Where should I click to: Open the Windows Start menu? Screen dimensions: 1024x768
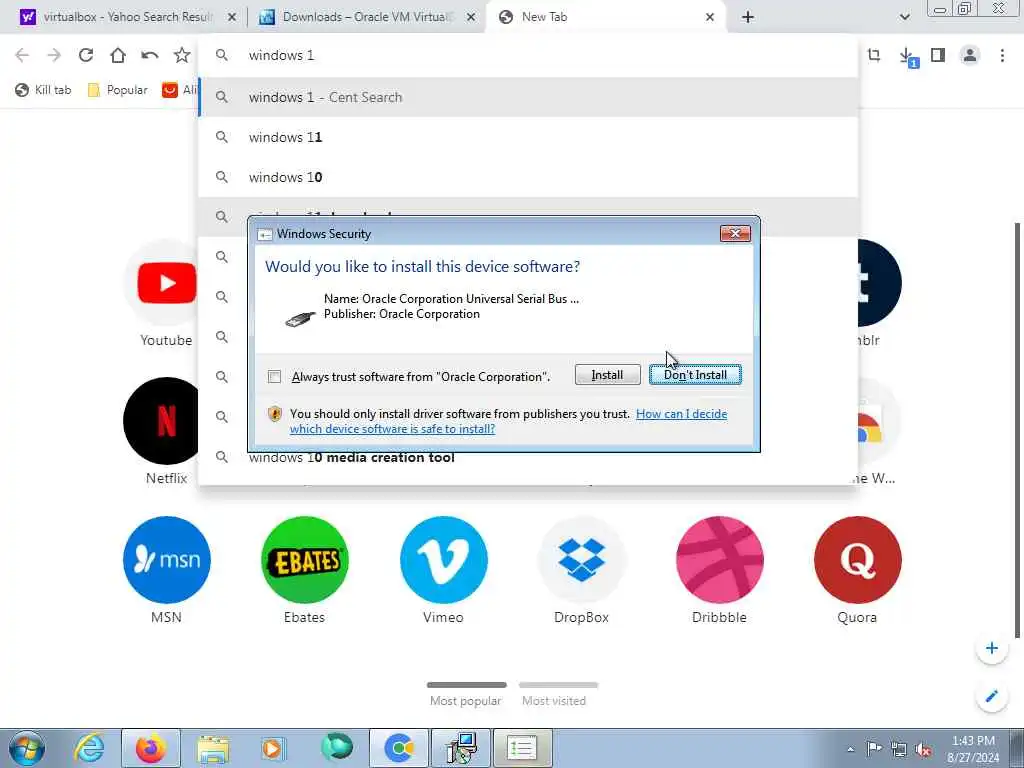point(27,748)
